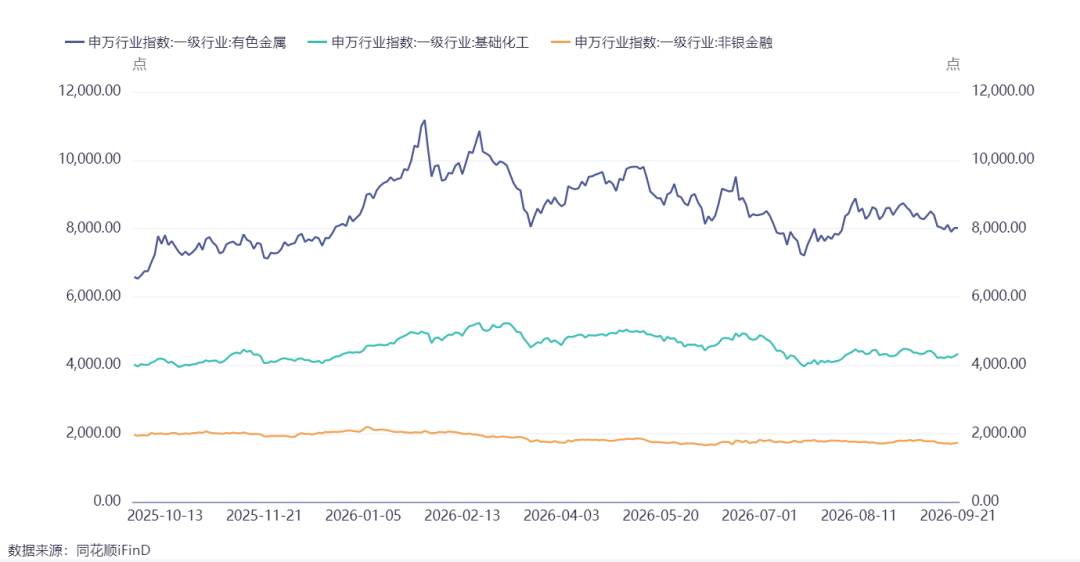This screenshot has width=1080, height=562.
Task: Click the 2026-01-05 date axis label
Action: [x=363, y=516]
